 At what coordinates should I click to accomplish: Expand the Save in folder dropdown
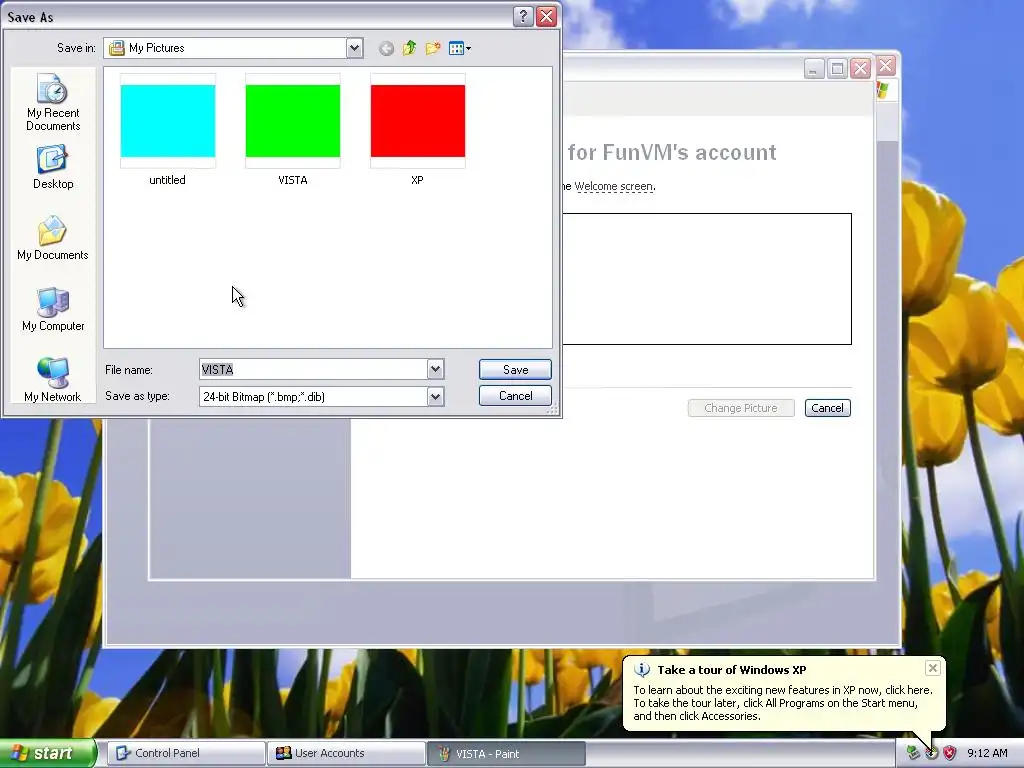[x=355, y=48]
